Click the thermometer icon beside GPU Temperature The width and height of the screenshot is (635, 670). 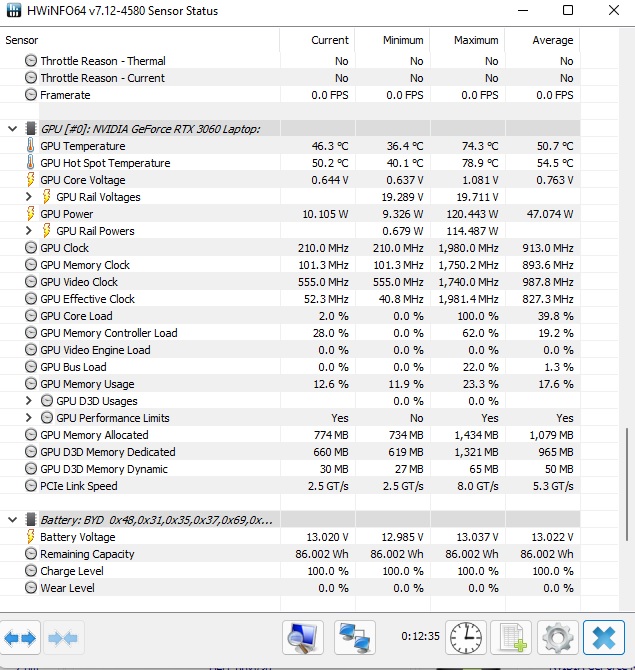(x=30, y=146)
